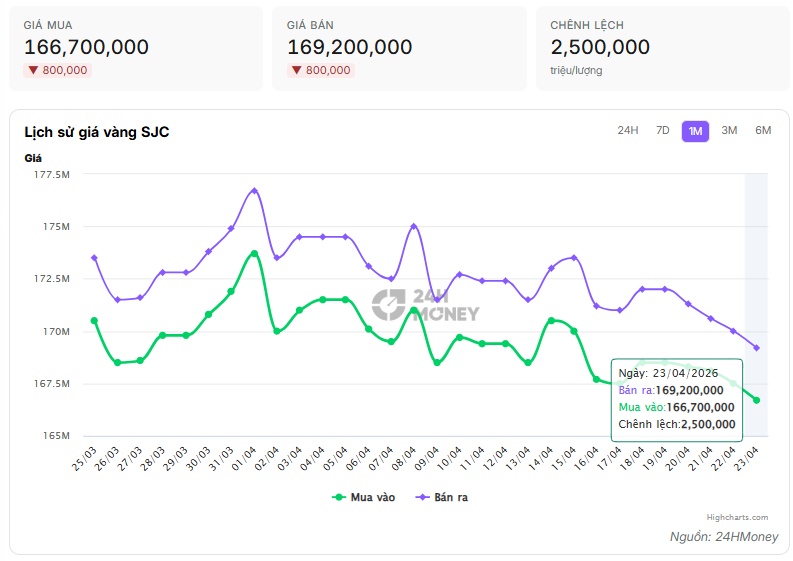Select the 24H time range tab
The image size is (793, 561).
(628, 131)
